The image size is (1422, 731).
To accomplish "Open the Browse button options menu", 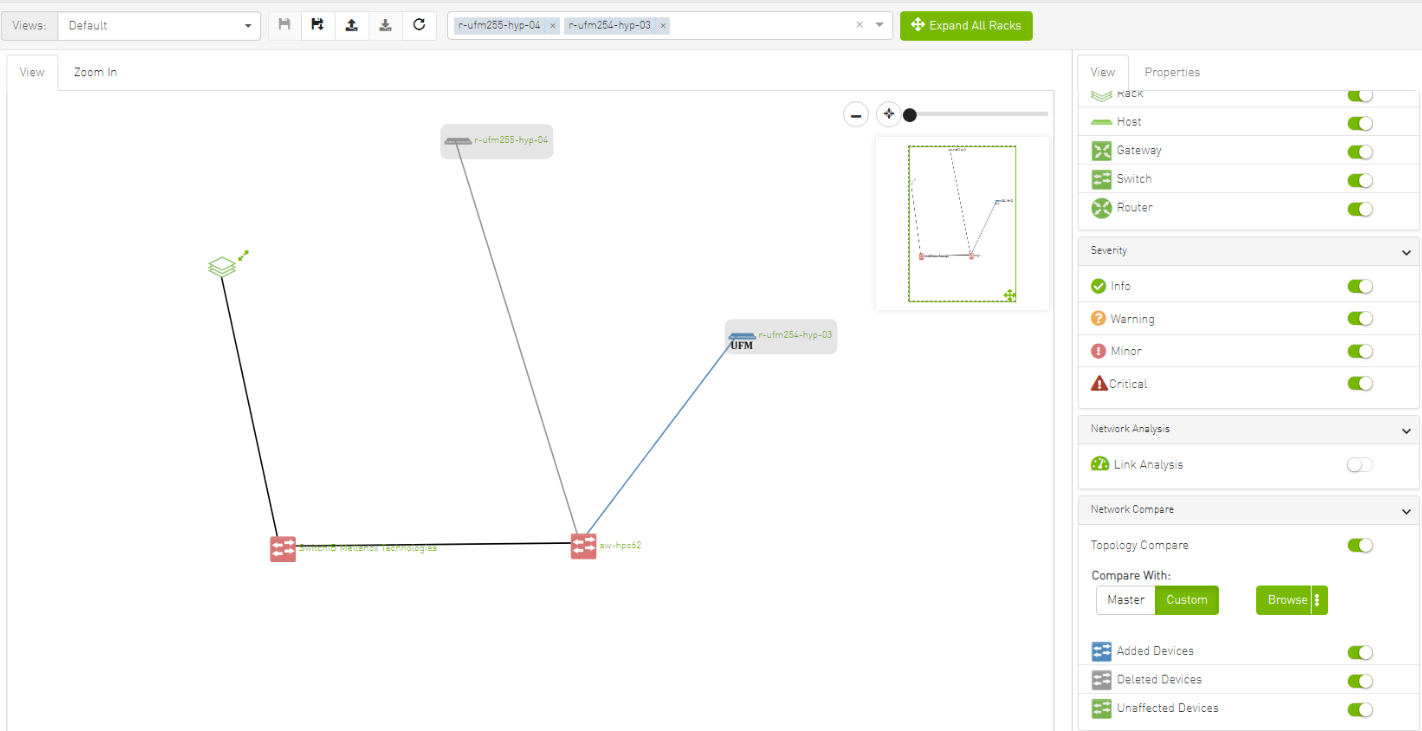I will coord(1318,600).
